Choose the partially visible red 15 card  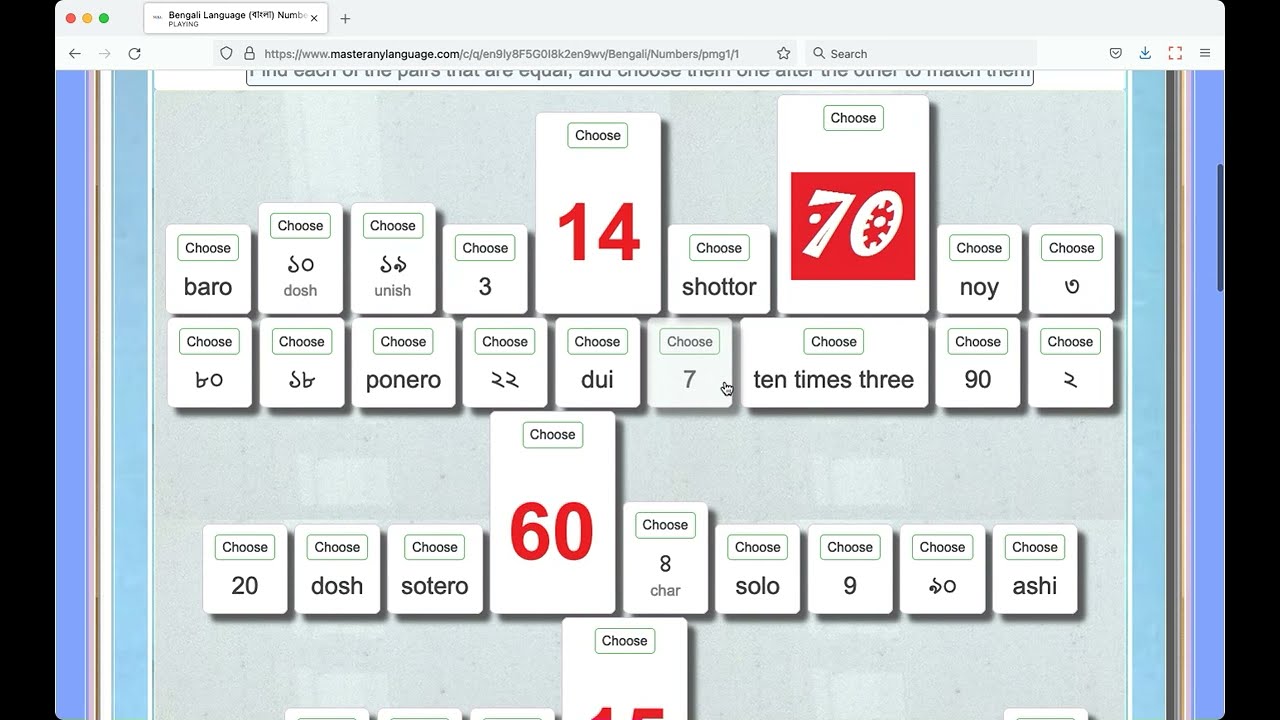click(x=625, y=640)
